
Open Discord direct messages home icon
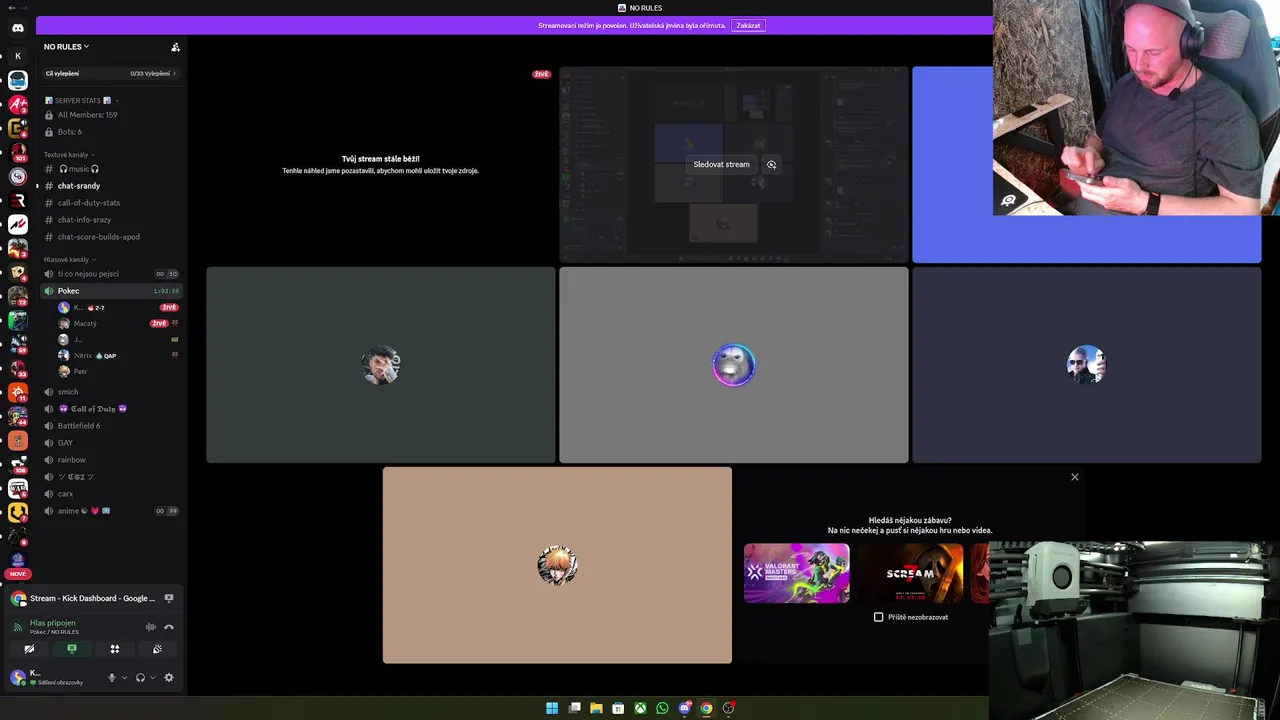17,28
